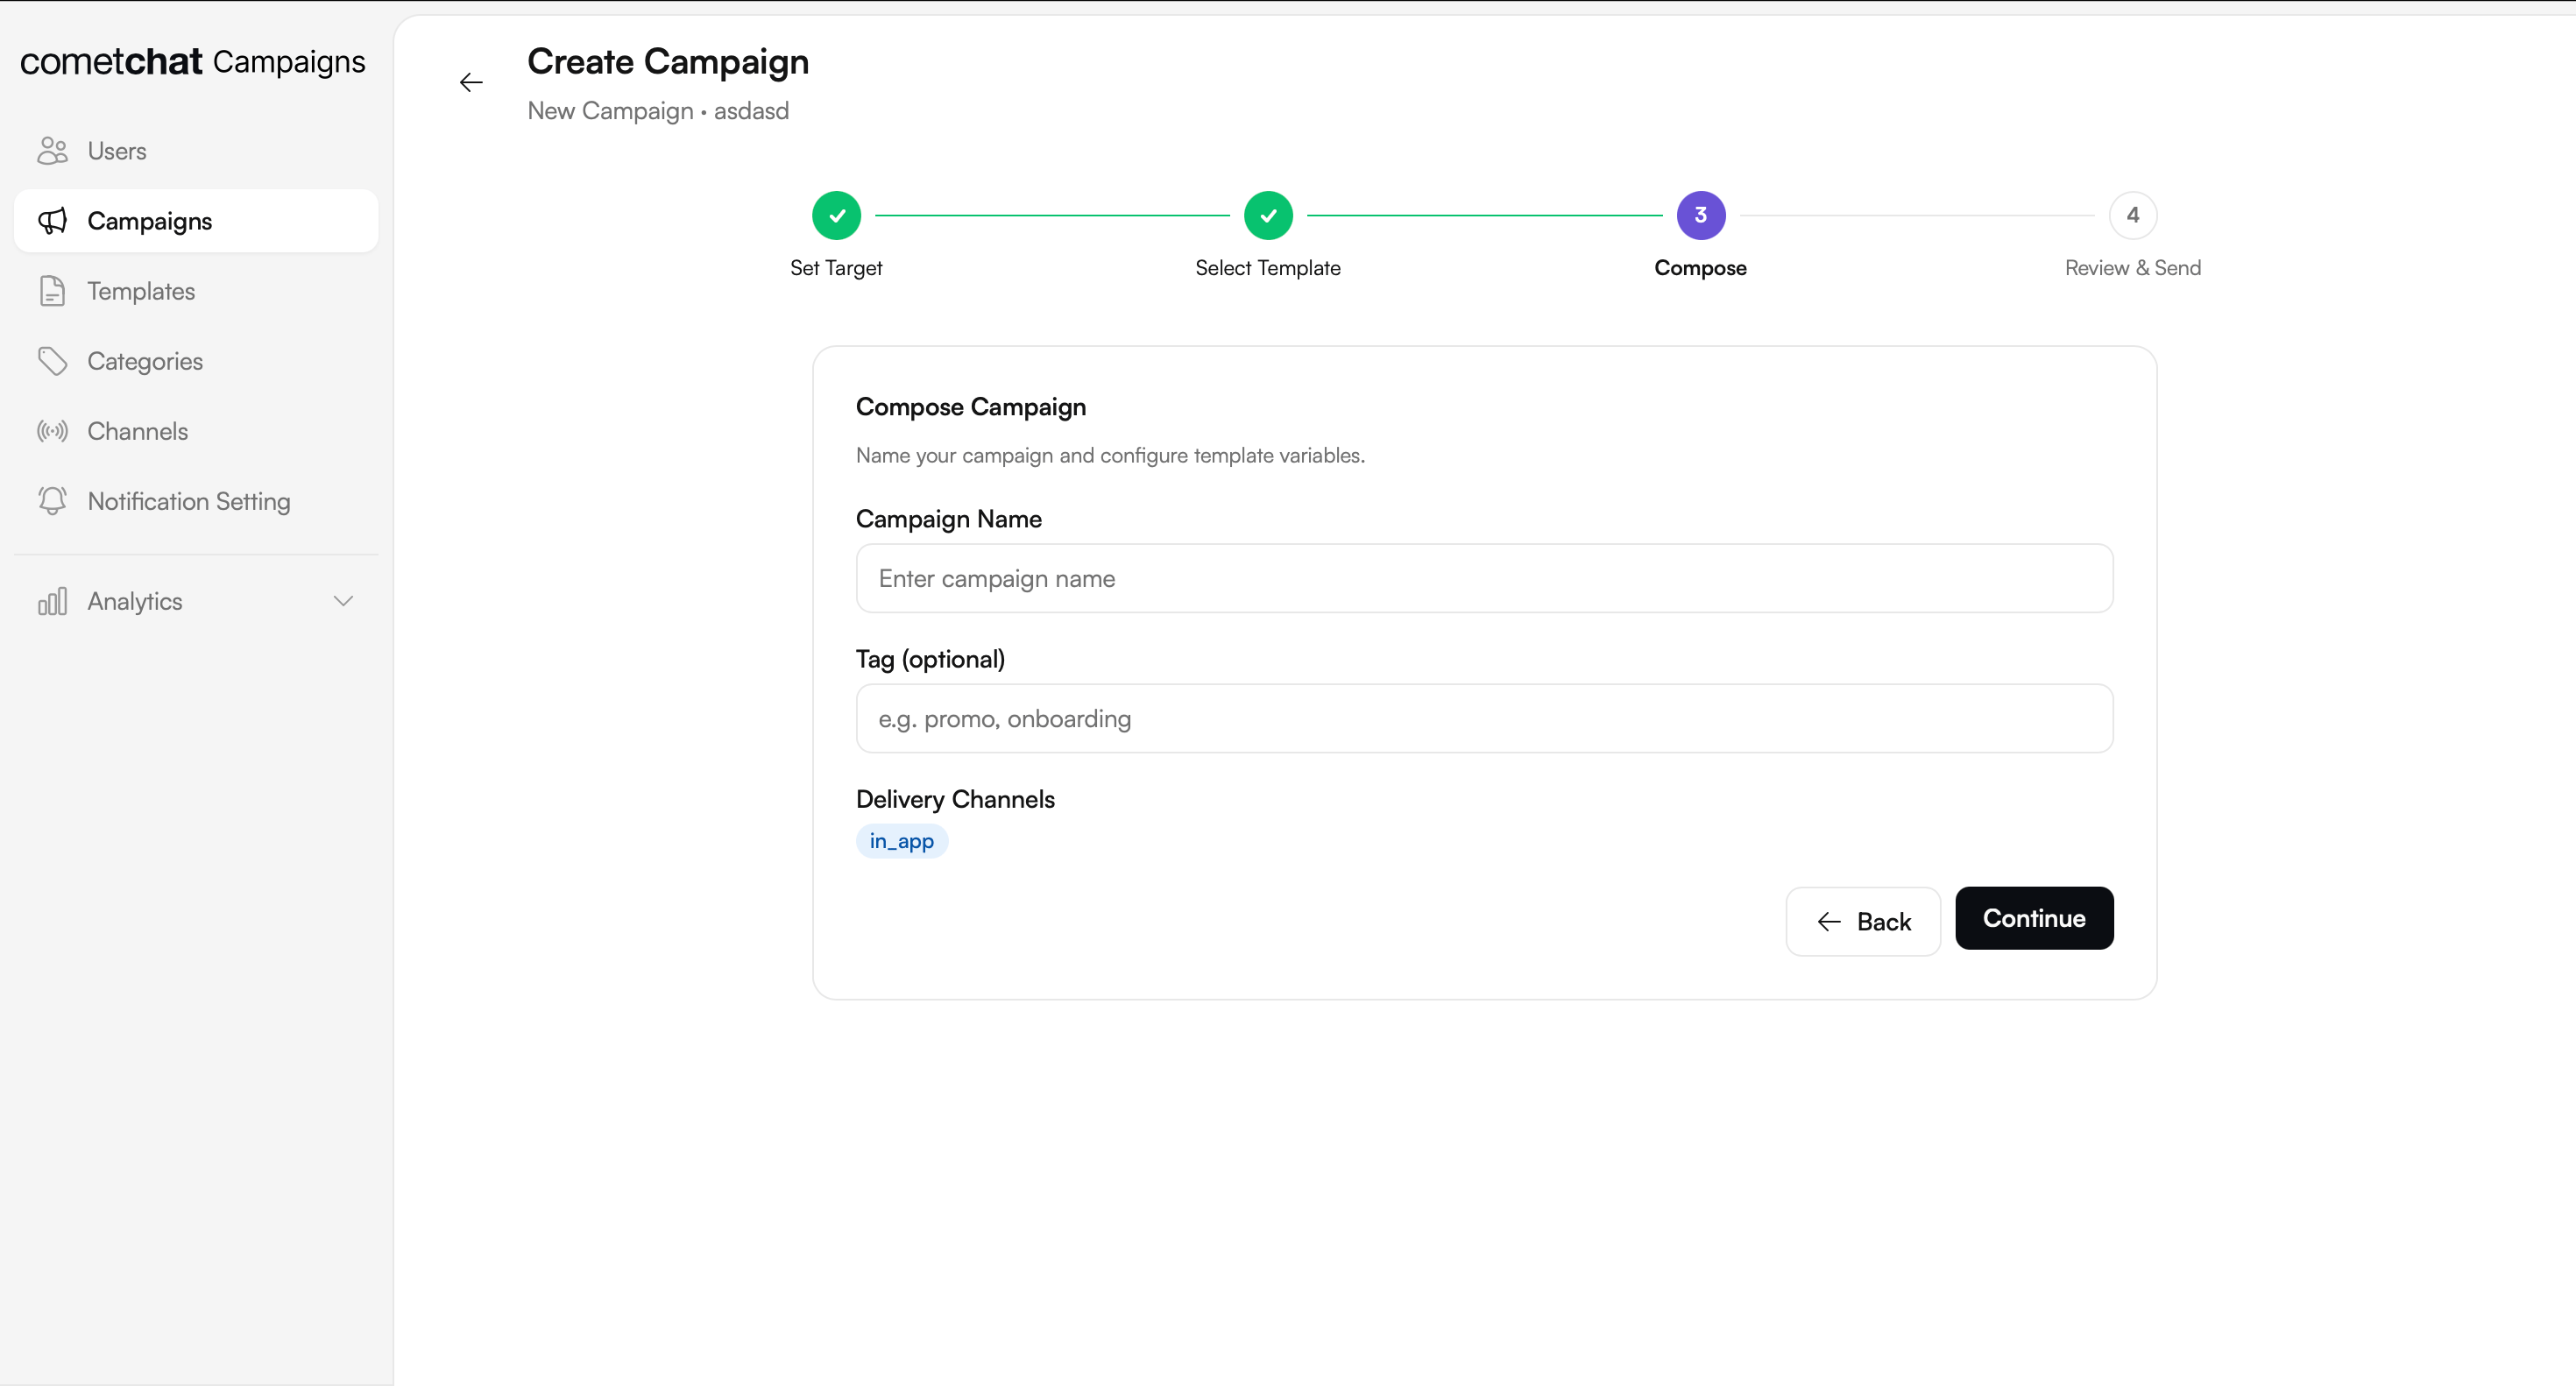2576x1386 pixels.
Task: Click the Users people icon in sidebar
Action: [x=52, y=151]
